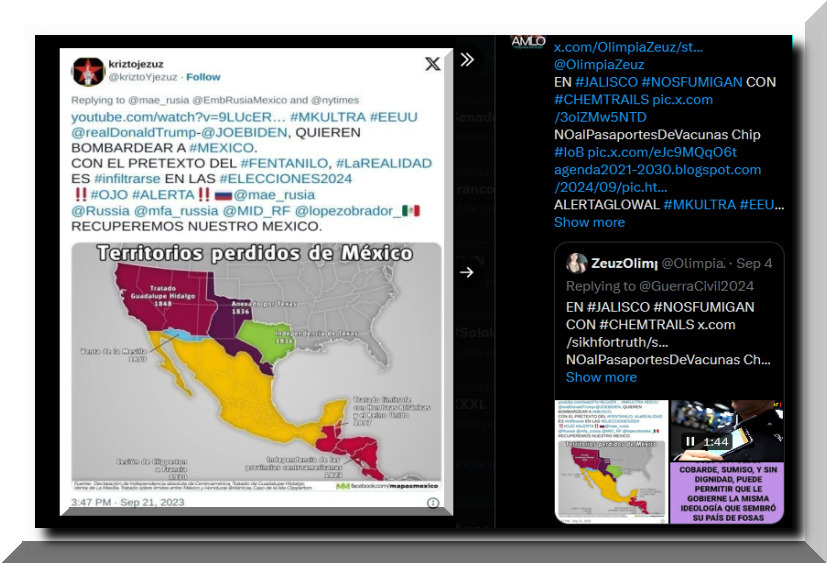The height and width of the screenshot is (563, 827).
Task: Collapse the panel with the double chevron icon
Action: (x=467, y=60)
